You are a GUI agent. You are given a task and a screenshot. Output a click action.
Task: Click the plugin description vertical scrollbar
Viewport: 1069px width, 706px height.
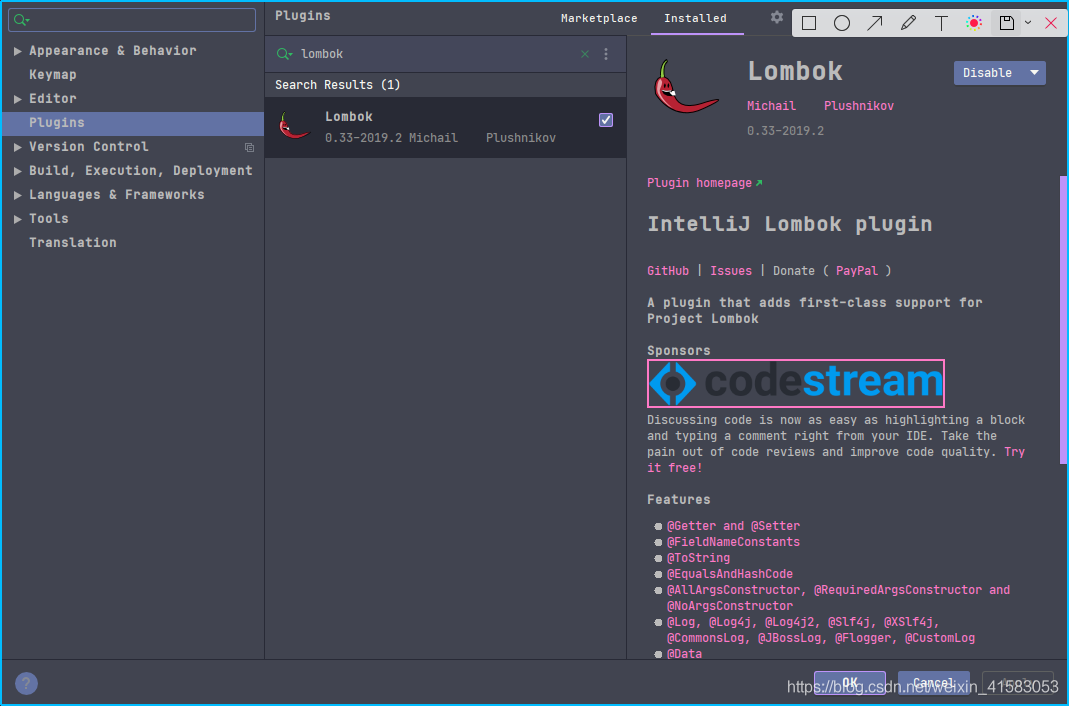(1063, 320)
